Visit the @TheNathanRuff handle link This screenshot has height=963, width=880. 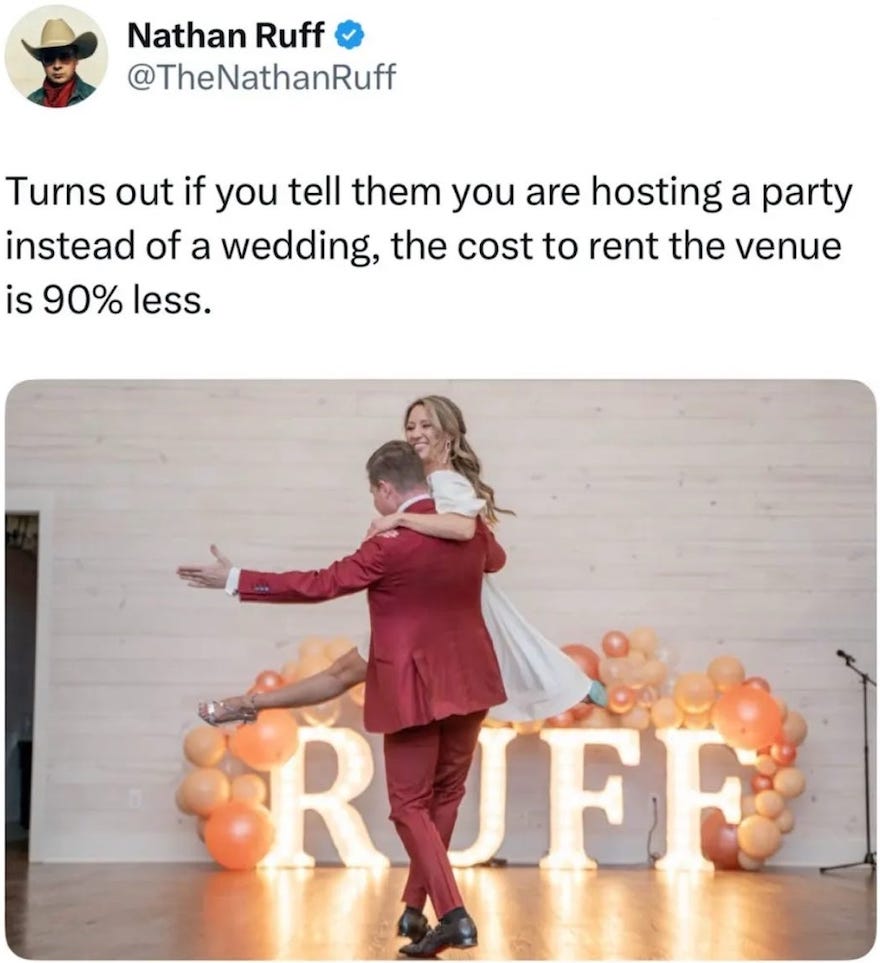pyautogui.click(x=262, y=77)
